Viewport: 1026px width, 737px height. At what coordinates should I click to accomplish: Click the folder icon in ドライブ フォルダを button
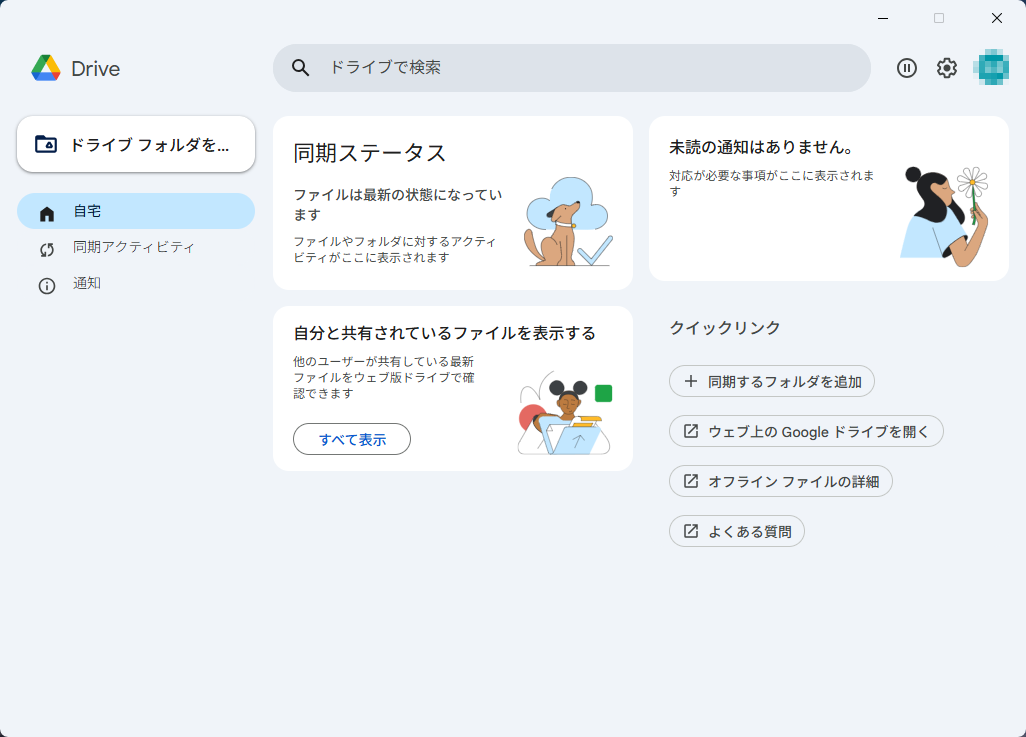tap(46, 144)
